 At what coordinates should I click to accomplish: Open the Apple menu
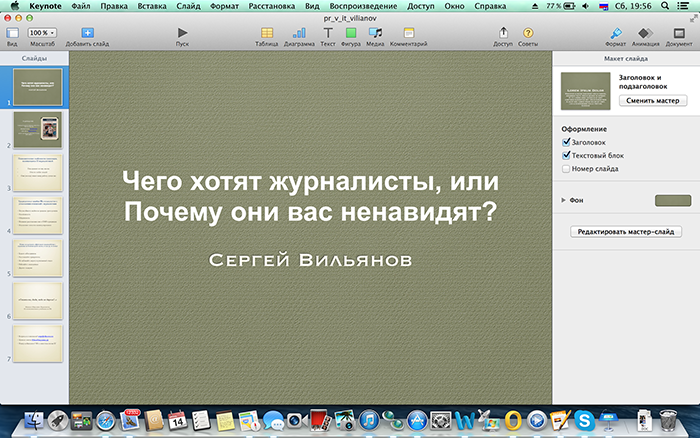tap(15, 6)
